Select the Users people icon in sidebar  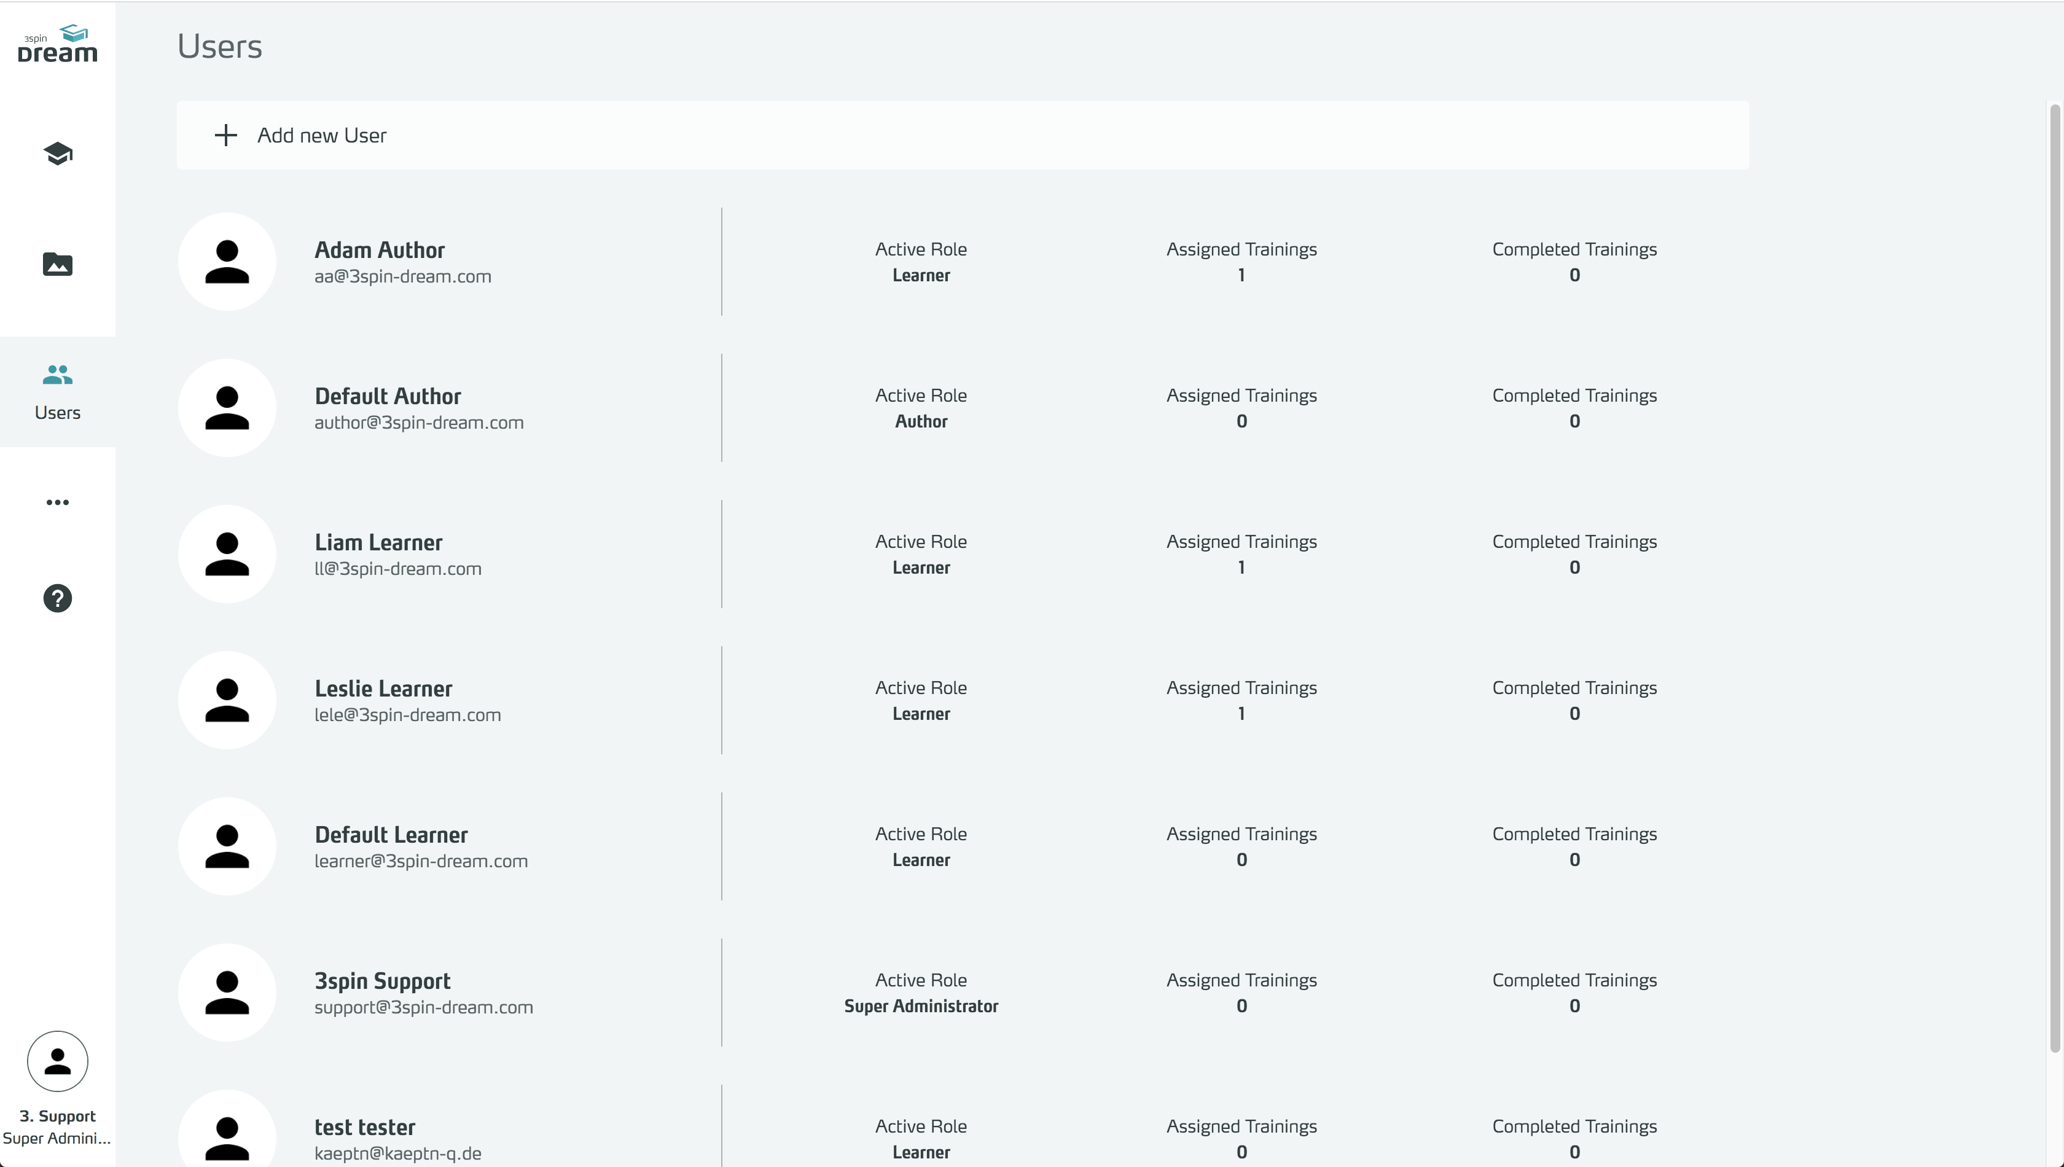(x=57, y=375)
